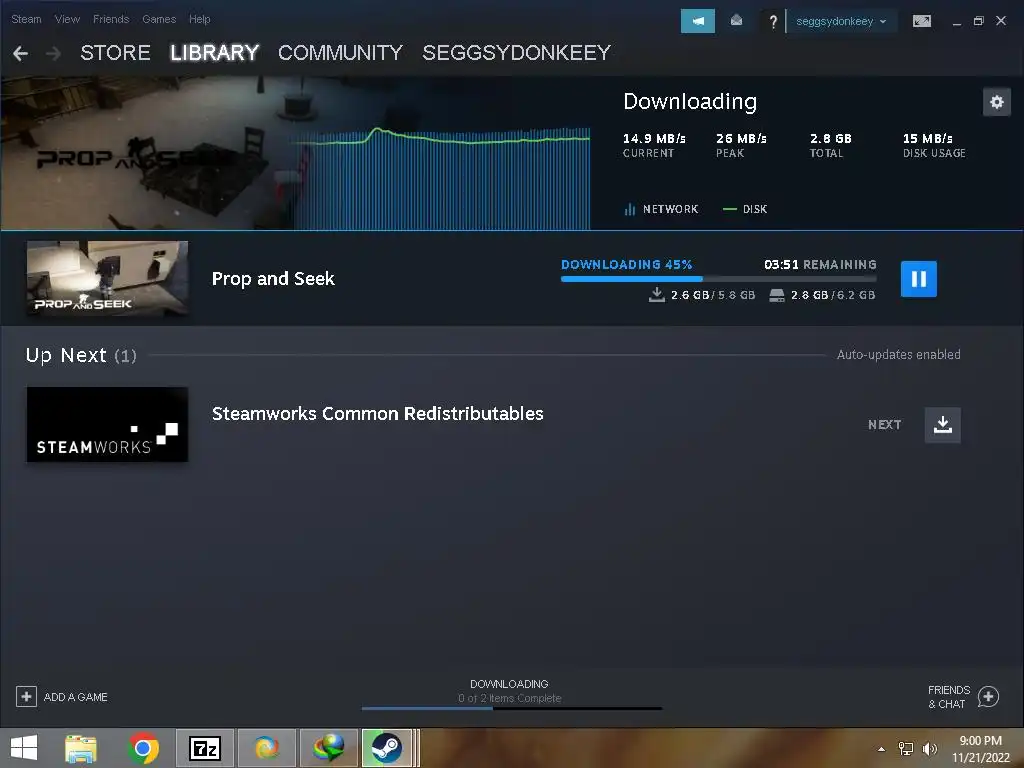1024x768 pixels.
Task: Click the download size icon 2.6 GB
Action: coord(656,295)
